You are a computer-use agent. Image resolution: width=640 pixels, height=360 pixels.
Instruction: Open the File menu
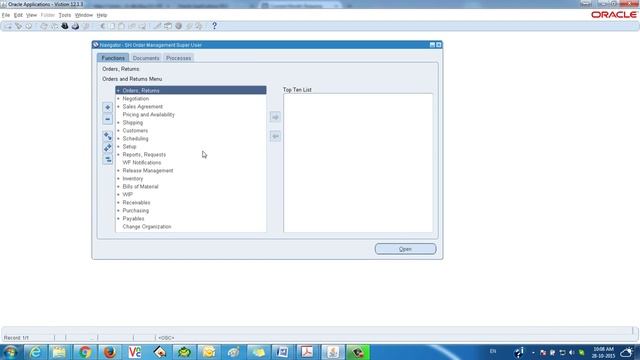[x=6, y=15]
